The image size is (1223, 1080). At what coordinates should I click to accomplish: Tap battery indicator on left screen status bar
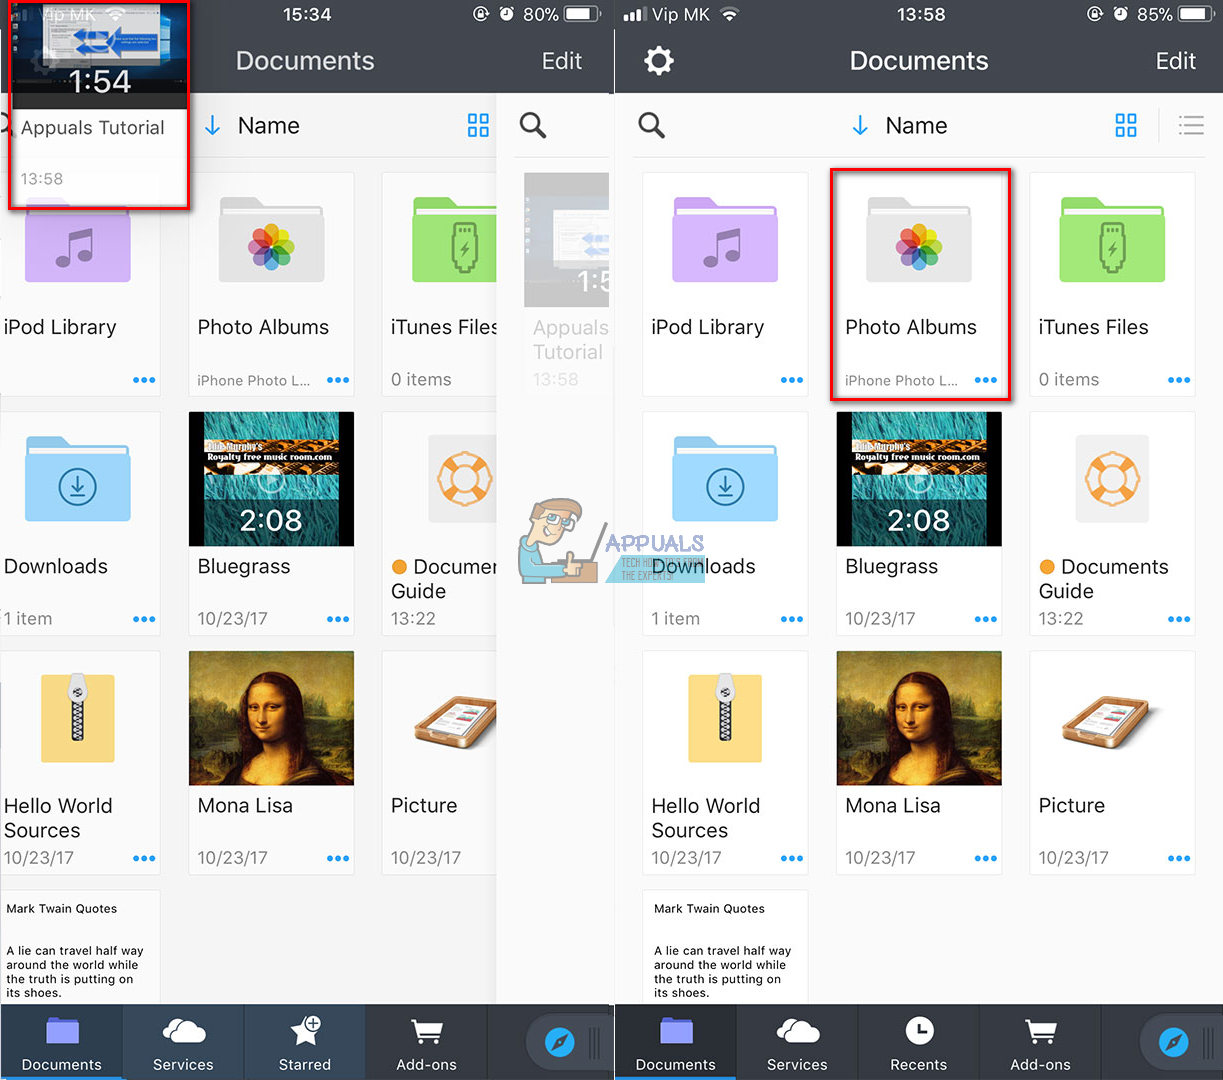pos(582,14)
